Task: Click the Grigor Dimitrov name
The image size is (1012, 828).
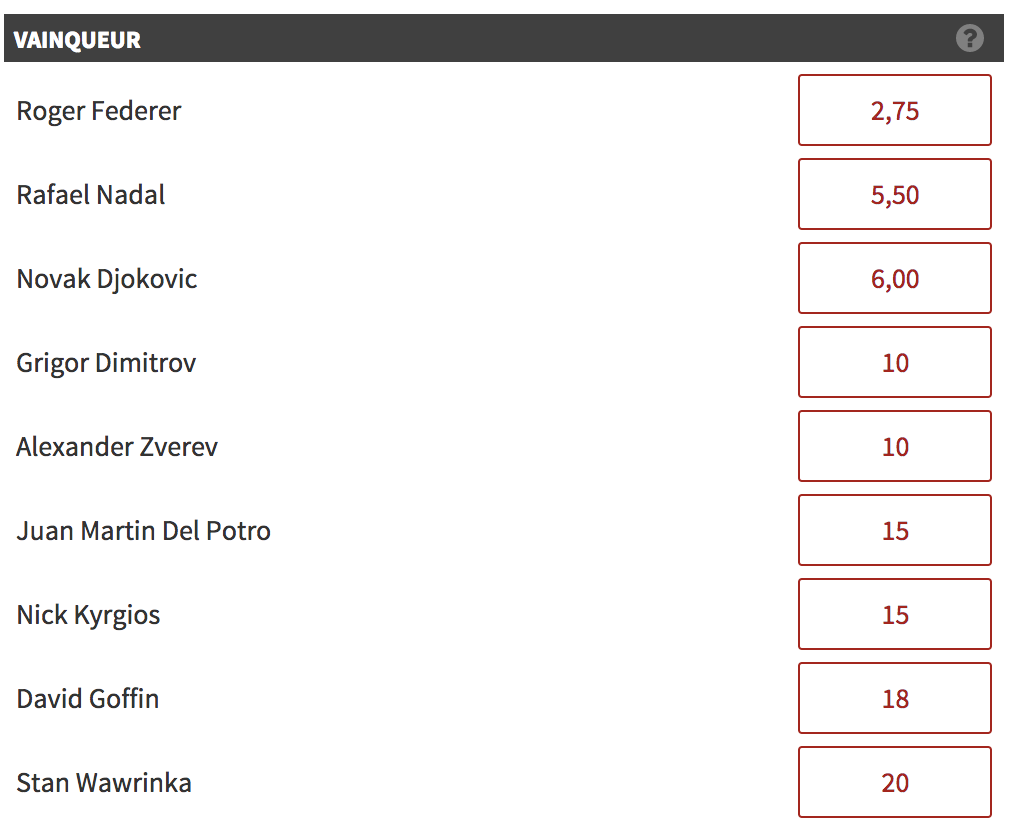Action: pyautogui.click(x=106, y=363)
